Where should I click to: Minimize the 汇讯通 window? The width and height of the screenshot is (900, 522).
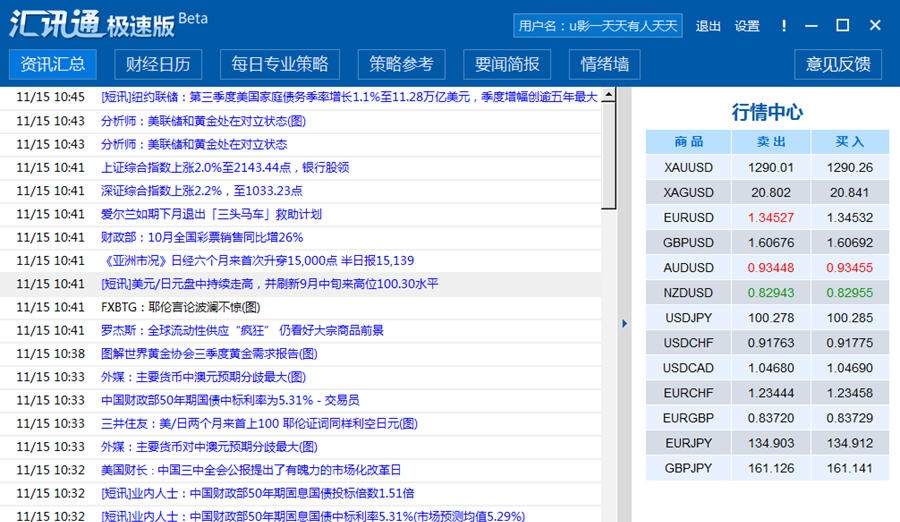(x=813, y=26)
